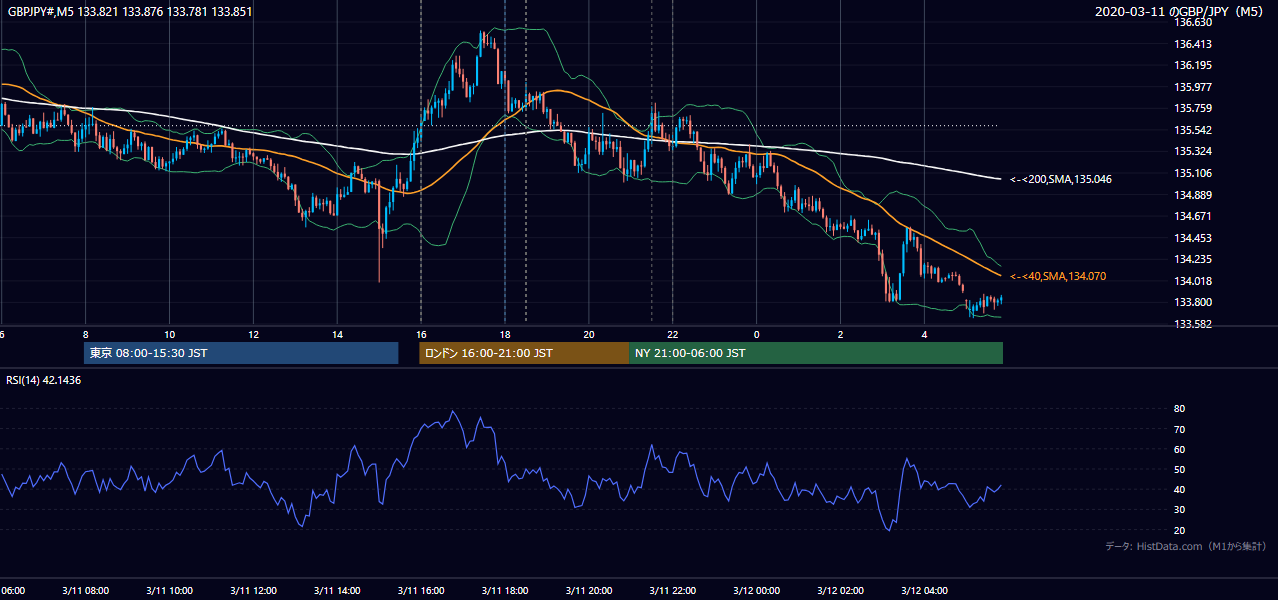Click RSI axis level 60

[x=1179, y=449]
